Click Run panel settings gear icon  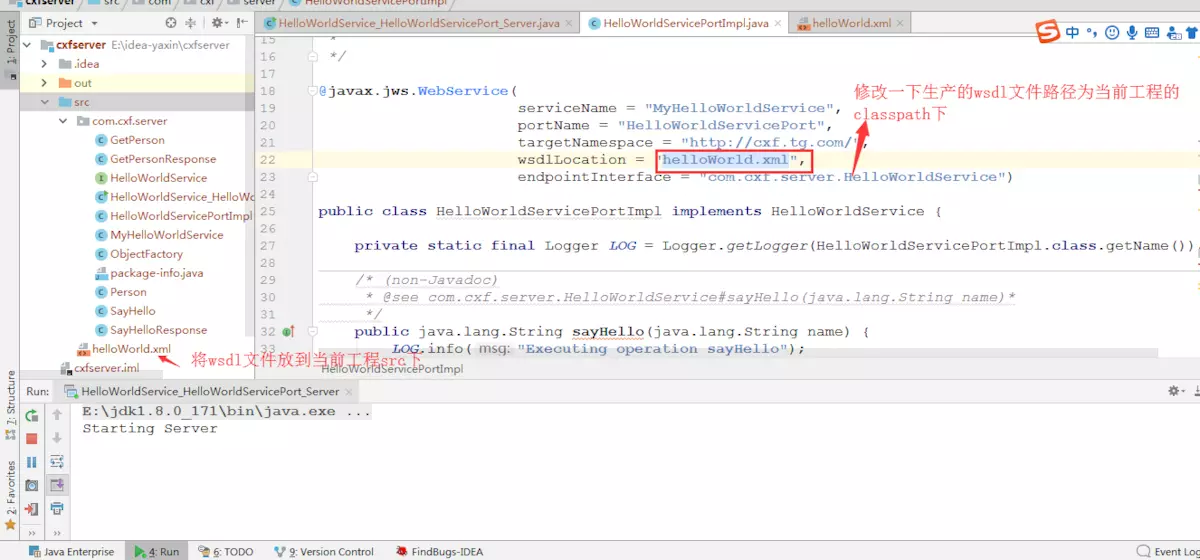(x=1174, y=391)
